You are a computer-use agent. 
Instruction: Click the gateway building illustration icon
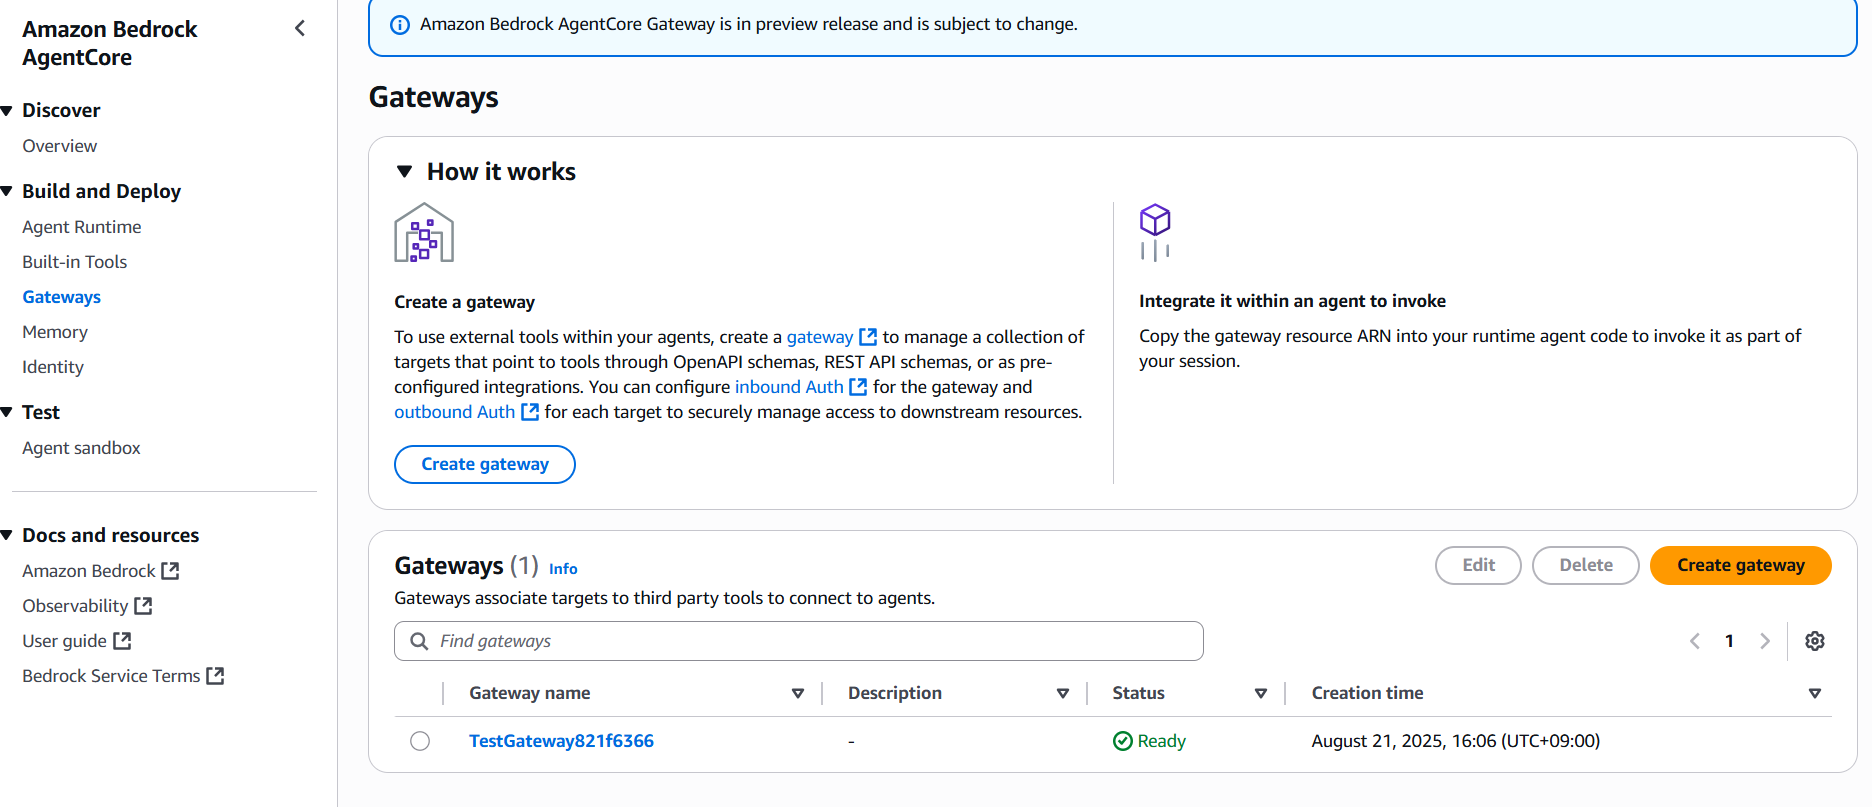424,232
